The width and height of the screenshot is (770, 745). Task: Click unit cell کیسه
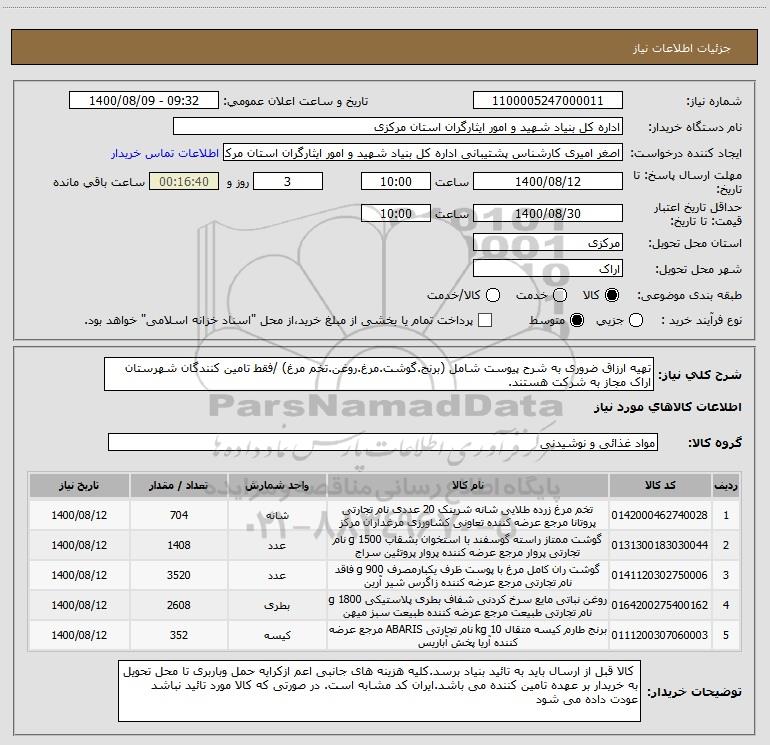click(x=277, y=635)
